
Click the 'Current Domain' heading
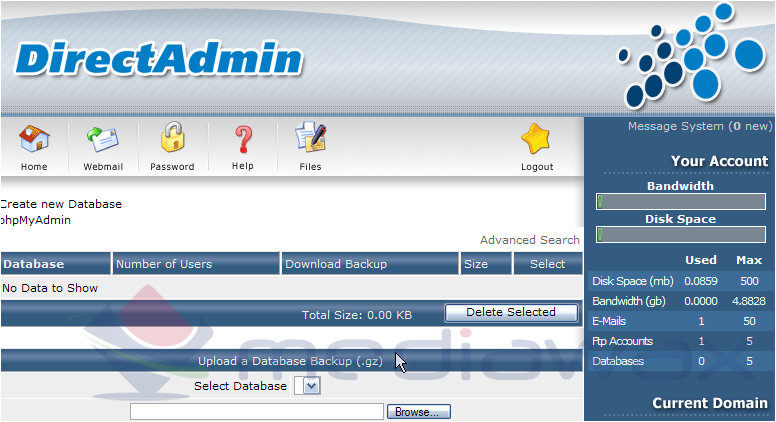click(x=710, y=403)
